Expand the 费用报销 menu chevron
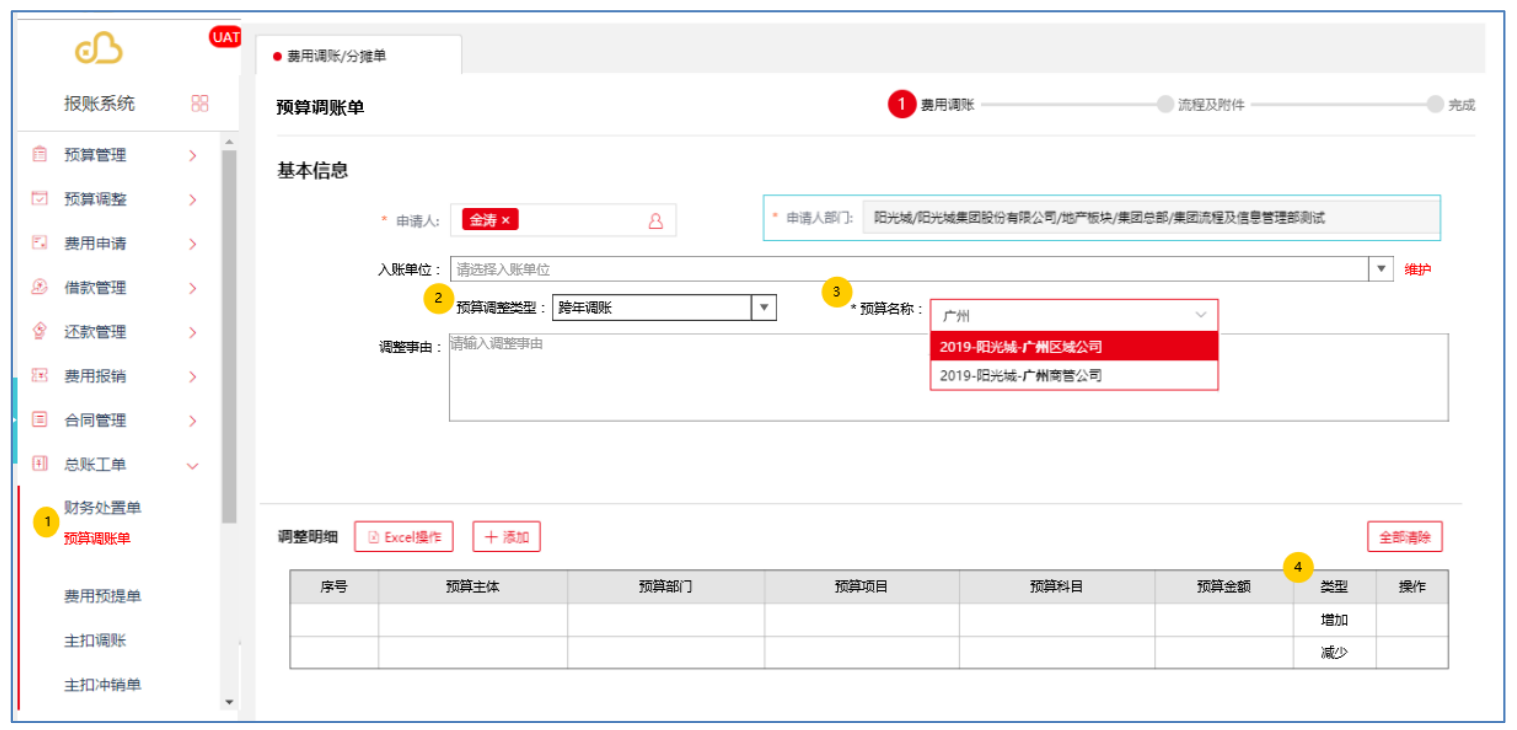 [x=193, y=377]
